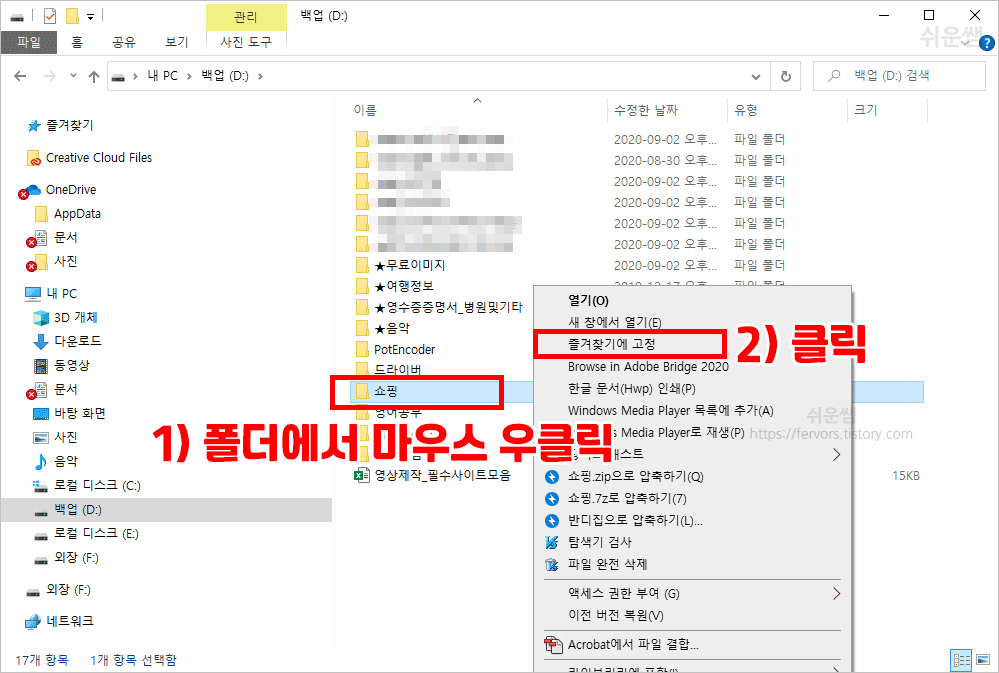The height and width of the screenshot is (673, 999).
Task: Go back with the back arrow
Action: pos(20,76)
